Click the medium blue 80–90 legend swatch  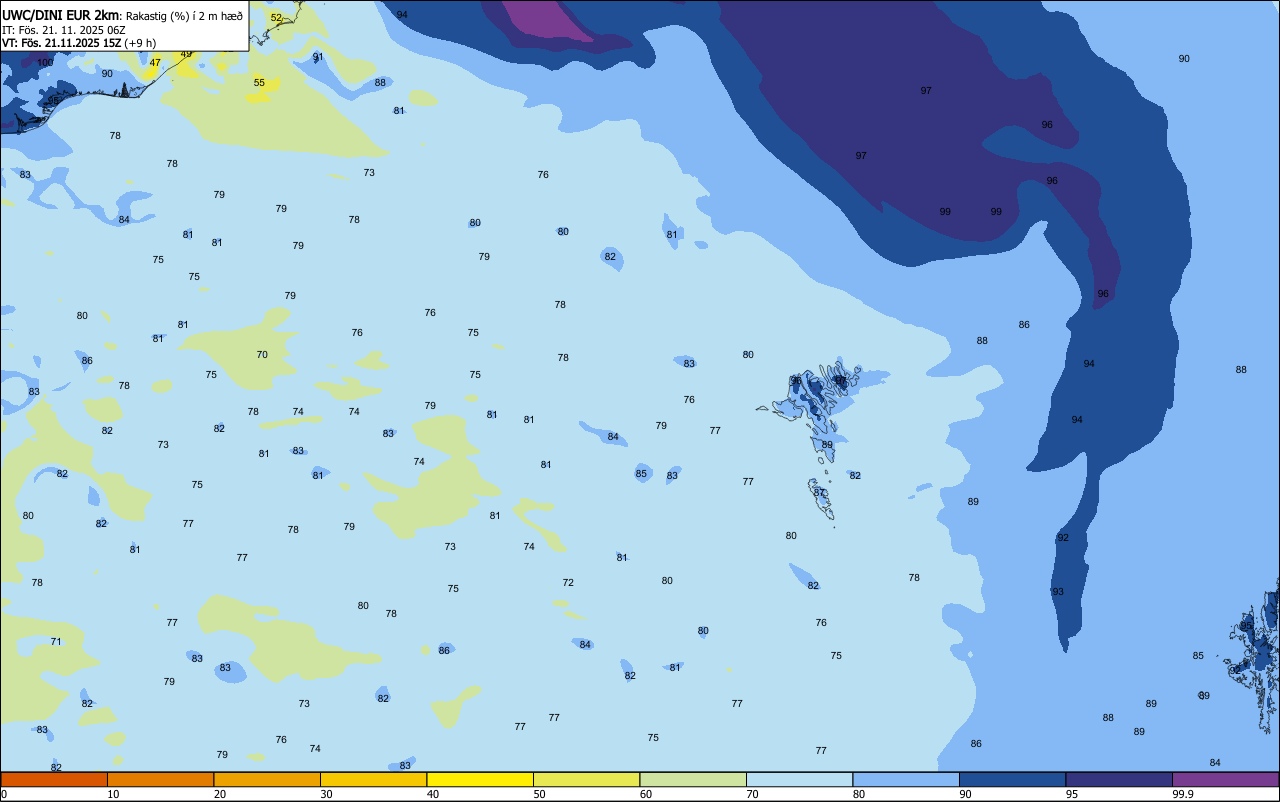906,779
